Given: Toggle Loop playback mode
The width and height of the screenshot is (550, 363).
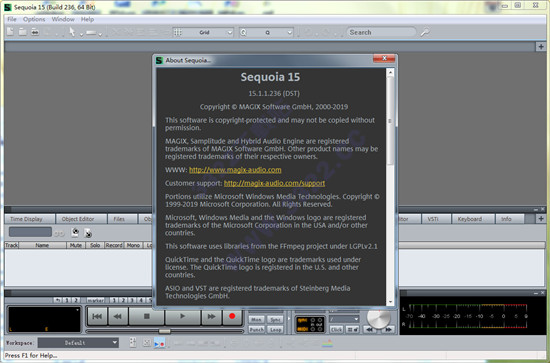Looking at the screenshot, I should coord(275,329).
